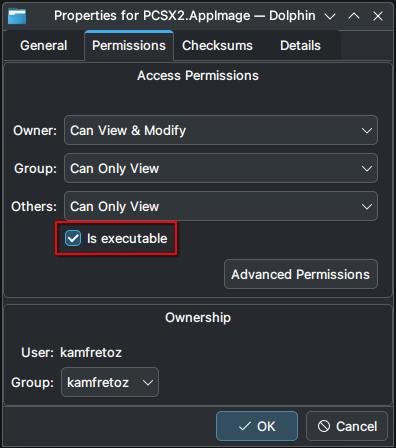
Task: Click the folder icon in the title bar
Action: point(17,16)
